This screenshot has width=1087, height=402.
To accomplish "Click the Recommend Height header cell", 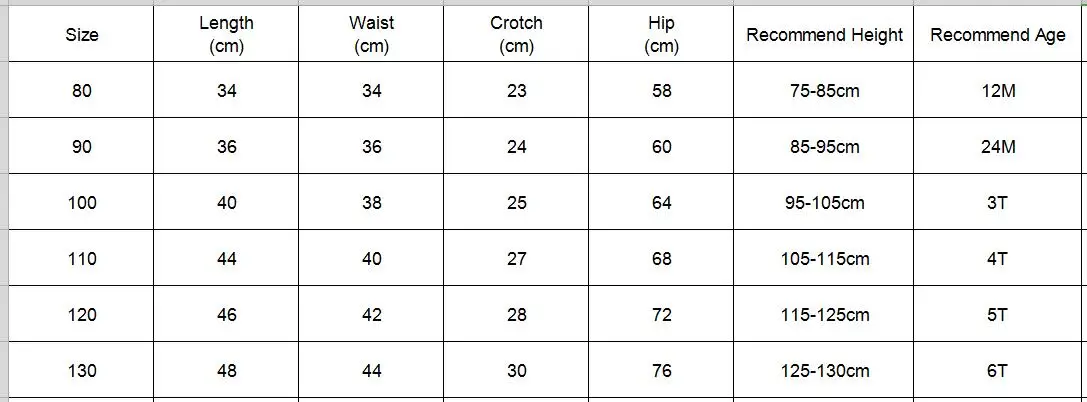I will coord(824,34).
